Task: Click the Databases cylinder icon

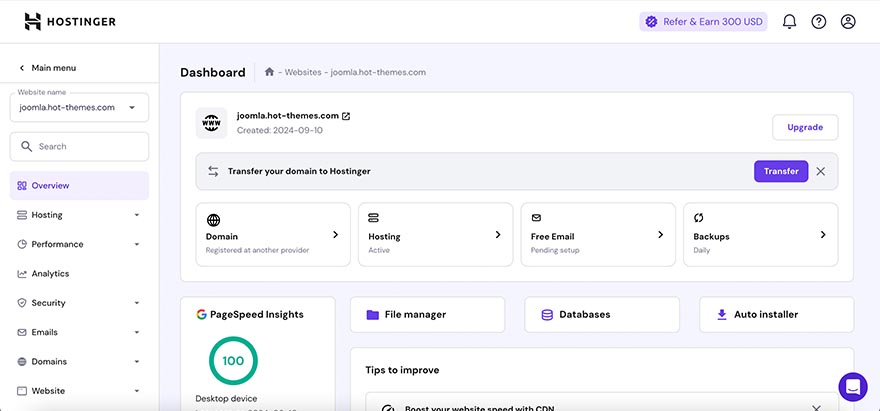Action: coord(547,314)
